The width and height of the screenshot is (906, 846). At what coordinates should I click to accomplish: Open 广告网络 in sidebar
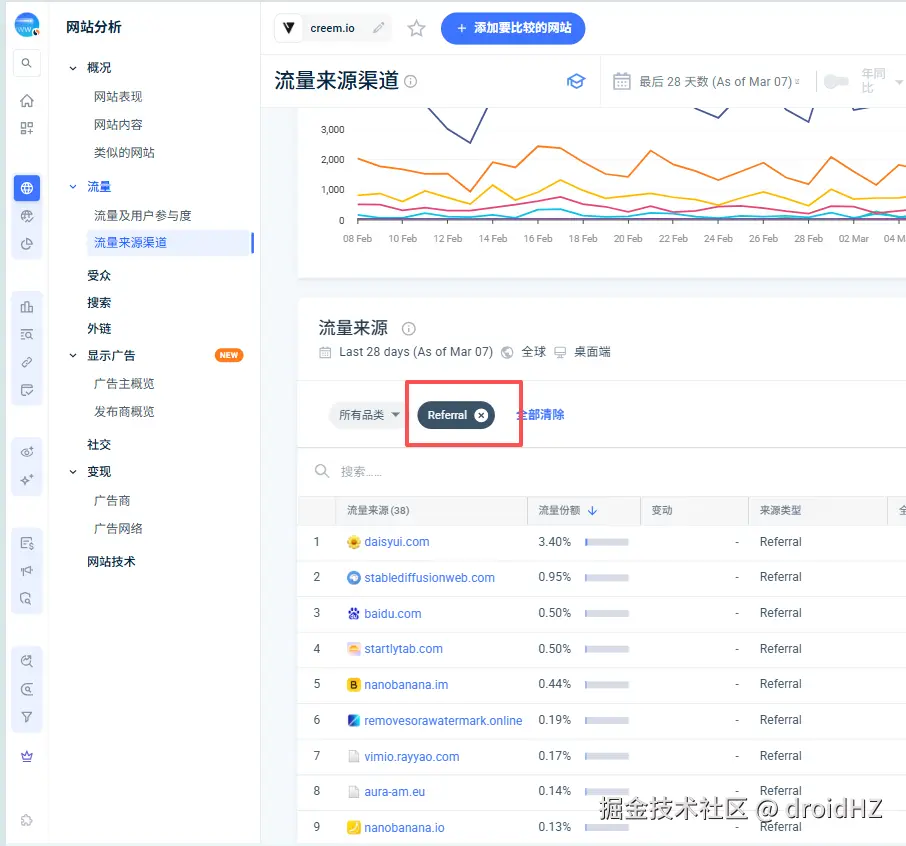[118, 528]
